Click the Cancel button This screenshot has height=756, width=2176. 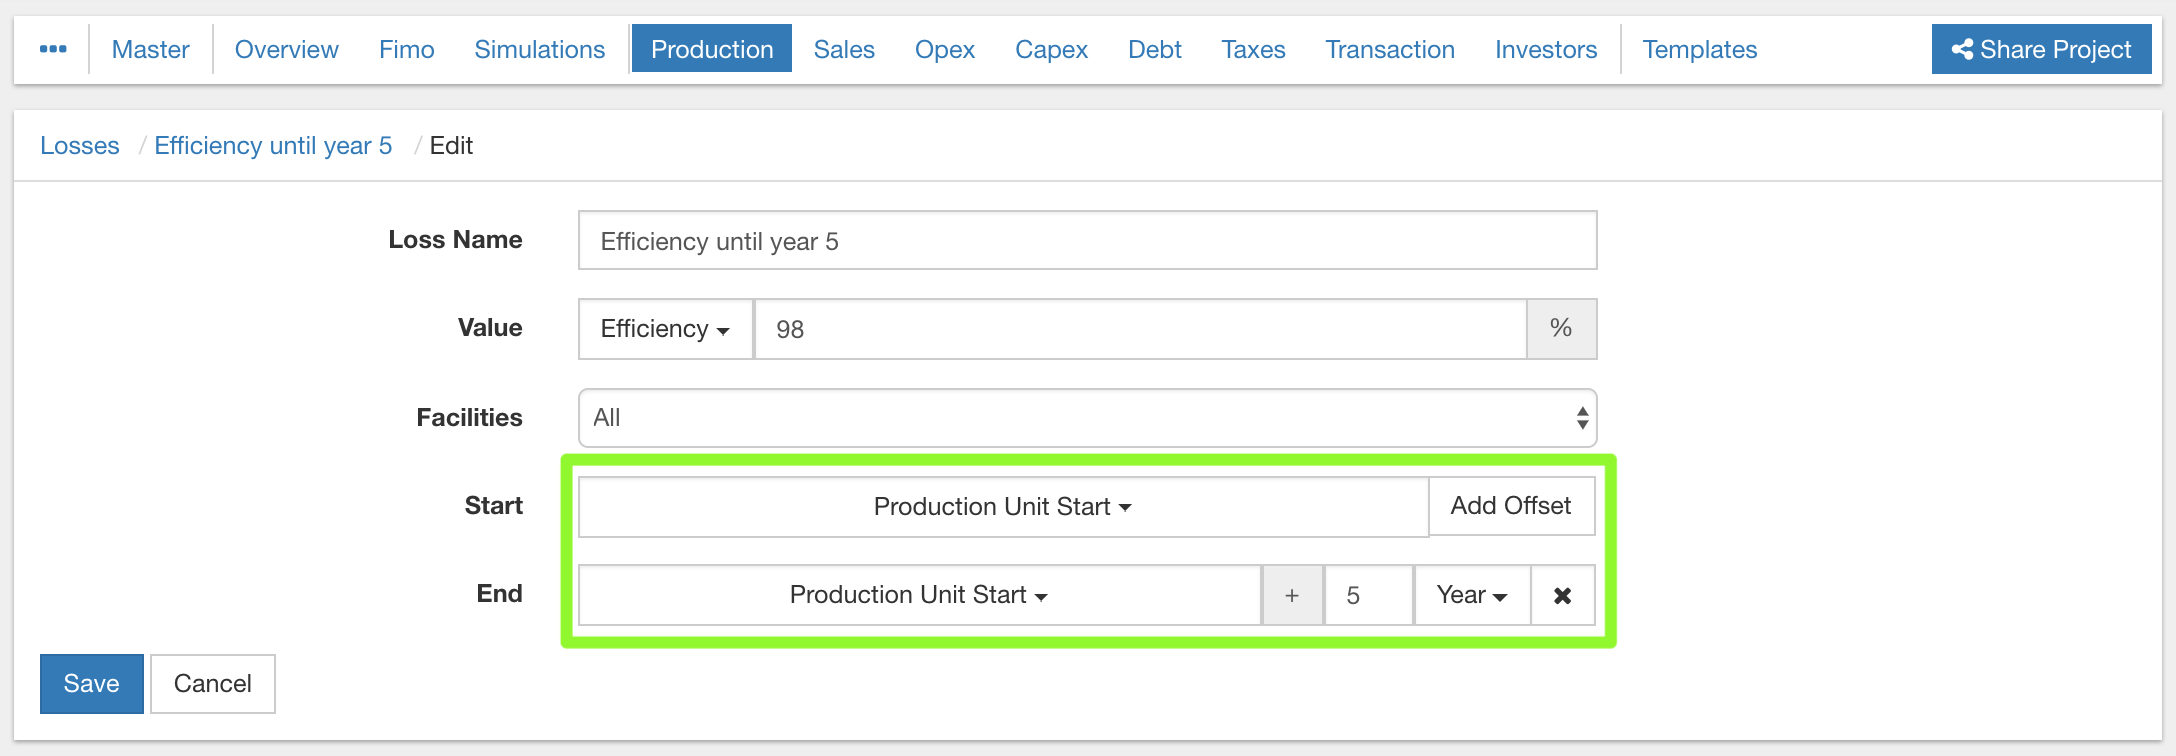pos(212,684)
